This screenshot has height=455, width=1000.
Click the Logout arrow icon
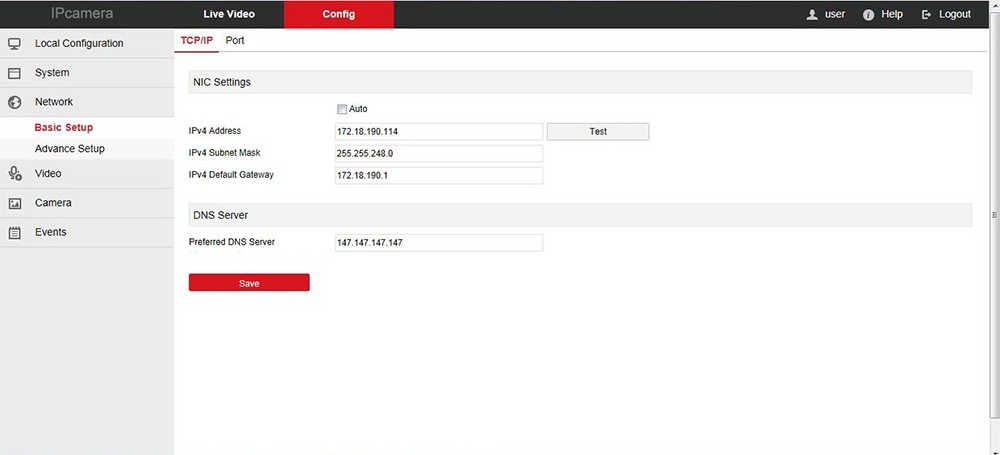[x=927, y=15]
